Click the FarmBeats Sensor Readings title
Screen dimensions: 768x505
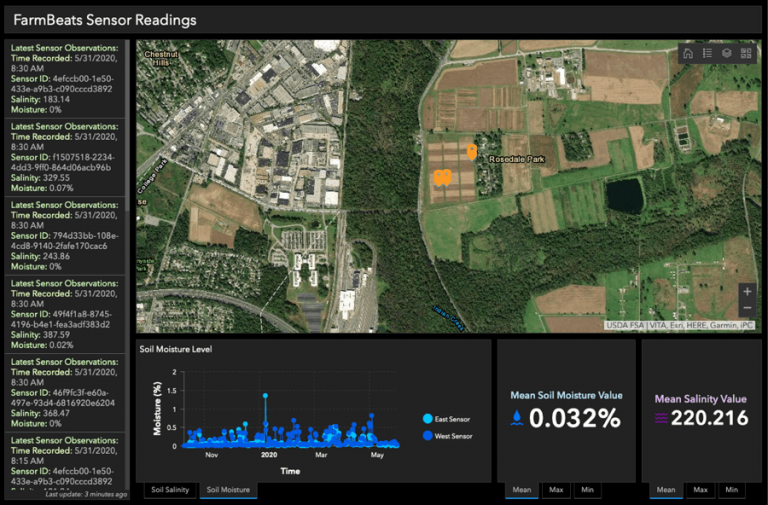(x=105, y=20)
